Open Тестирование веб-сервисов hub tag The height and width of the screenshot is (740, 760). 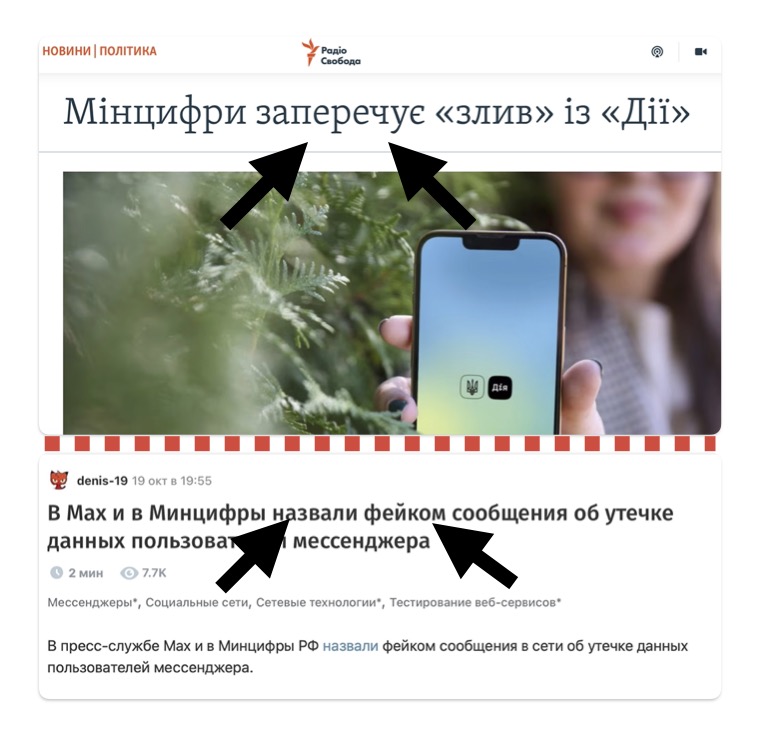(x=475, y=602)
